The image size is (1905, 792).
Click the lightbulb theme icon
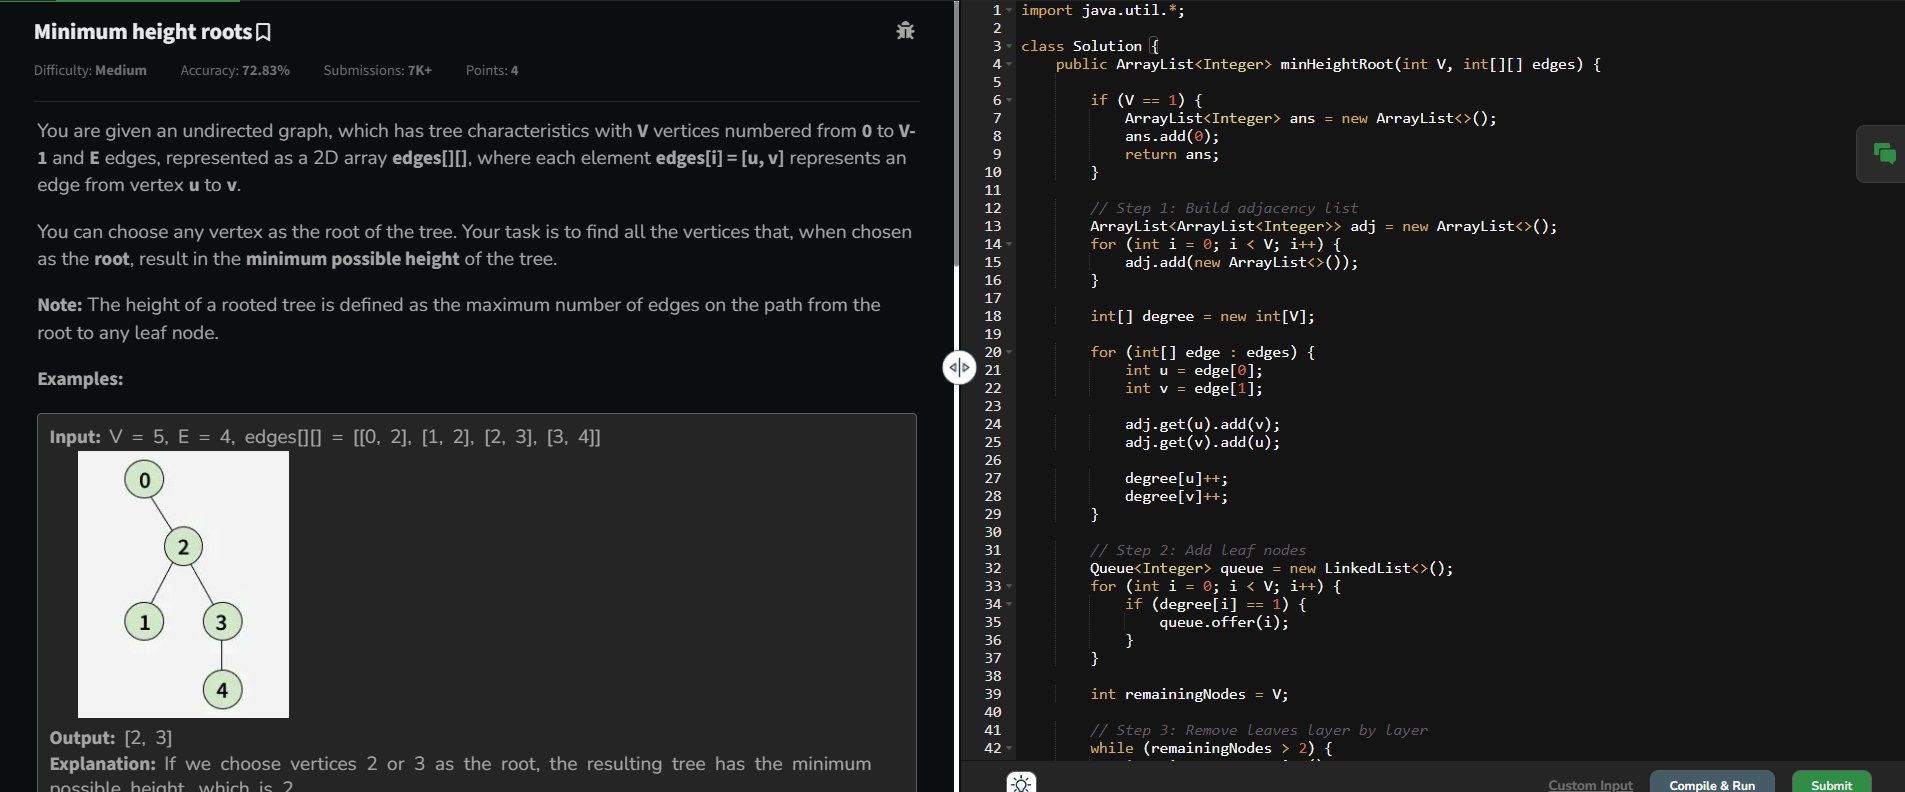1021,783
